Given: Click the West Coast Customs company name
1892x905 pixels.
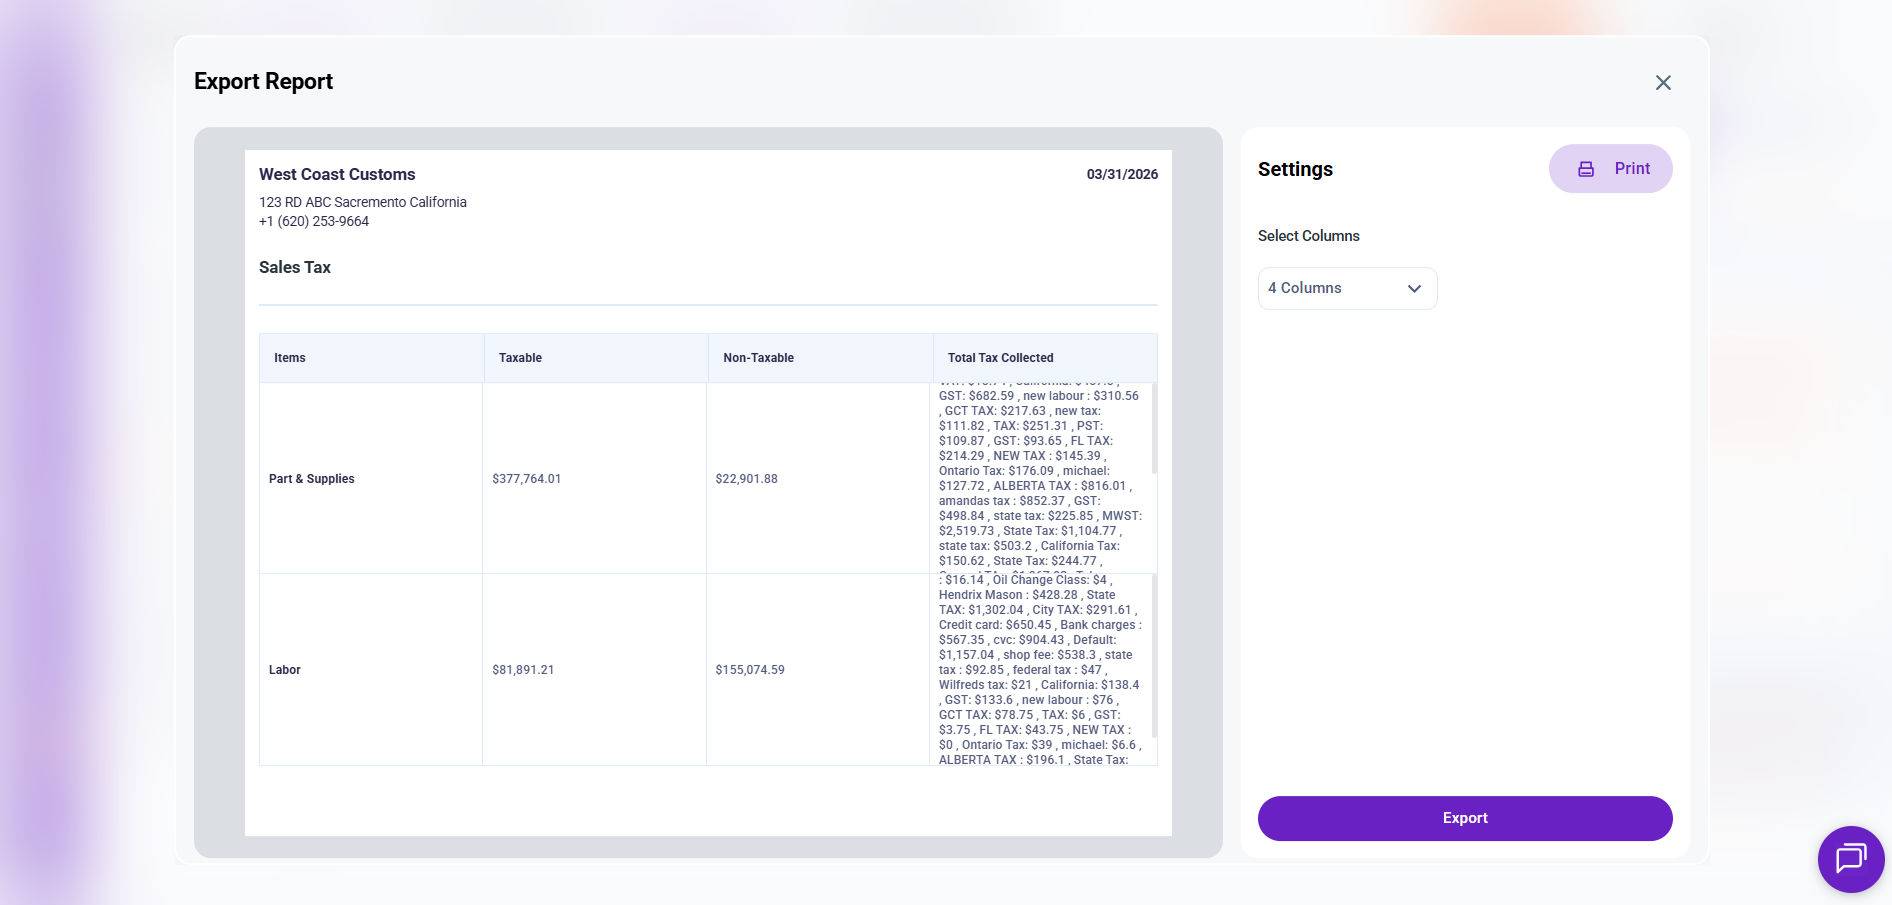Looking at the screenshot, I should [x=337, y=174].
